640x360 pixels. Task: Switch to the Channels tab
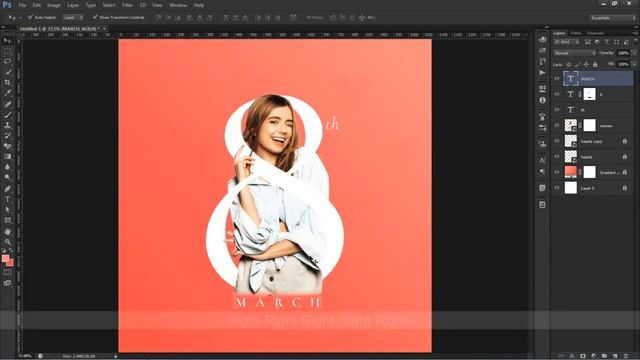pyautogui.click(x=595, y=33)
